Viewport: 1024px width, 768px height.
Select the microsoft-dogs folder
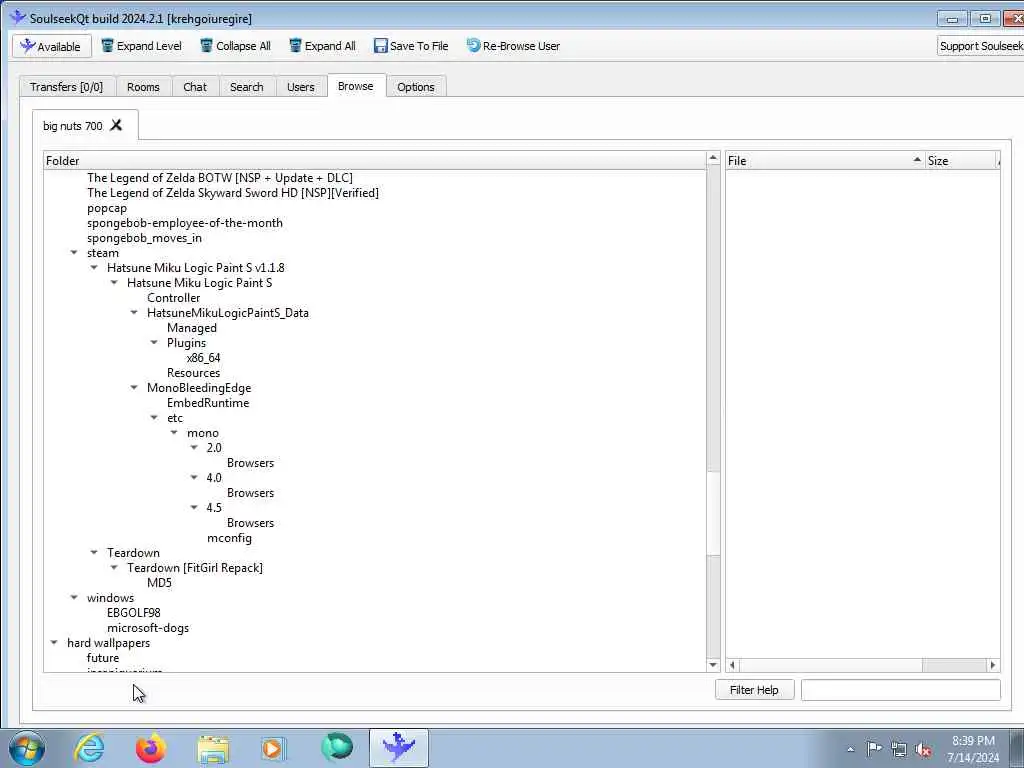tap(148, 628)
